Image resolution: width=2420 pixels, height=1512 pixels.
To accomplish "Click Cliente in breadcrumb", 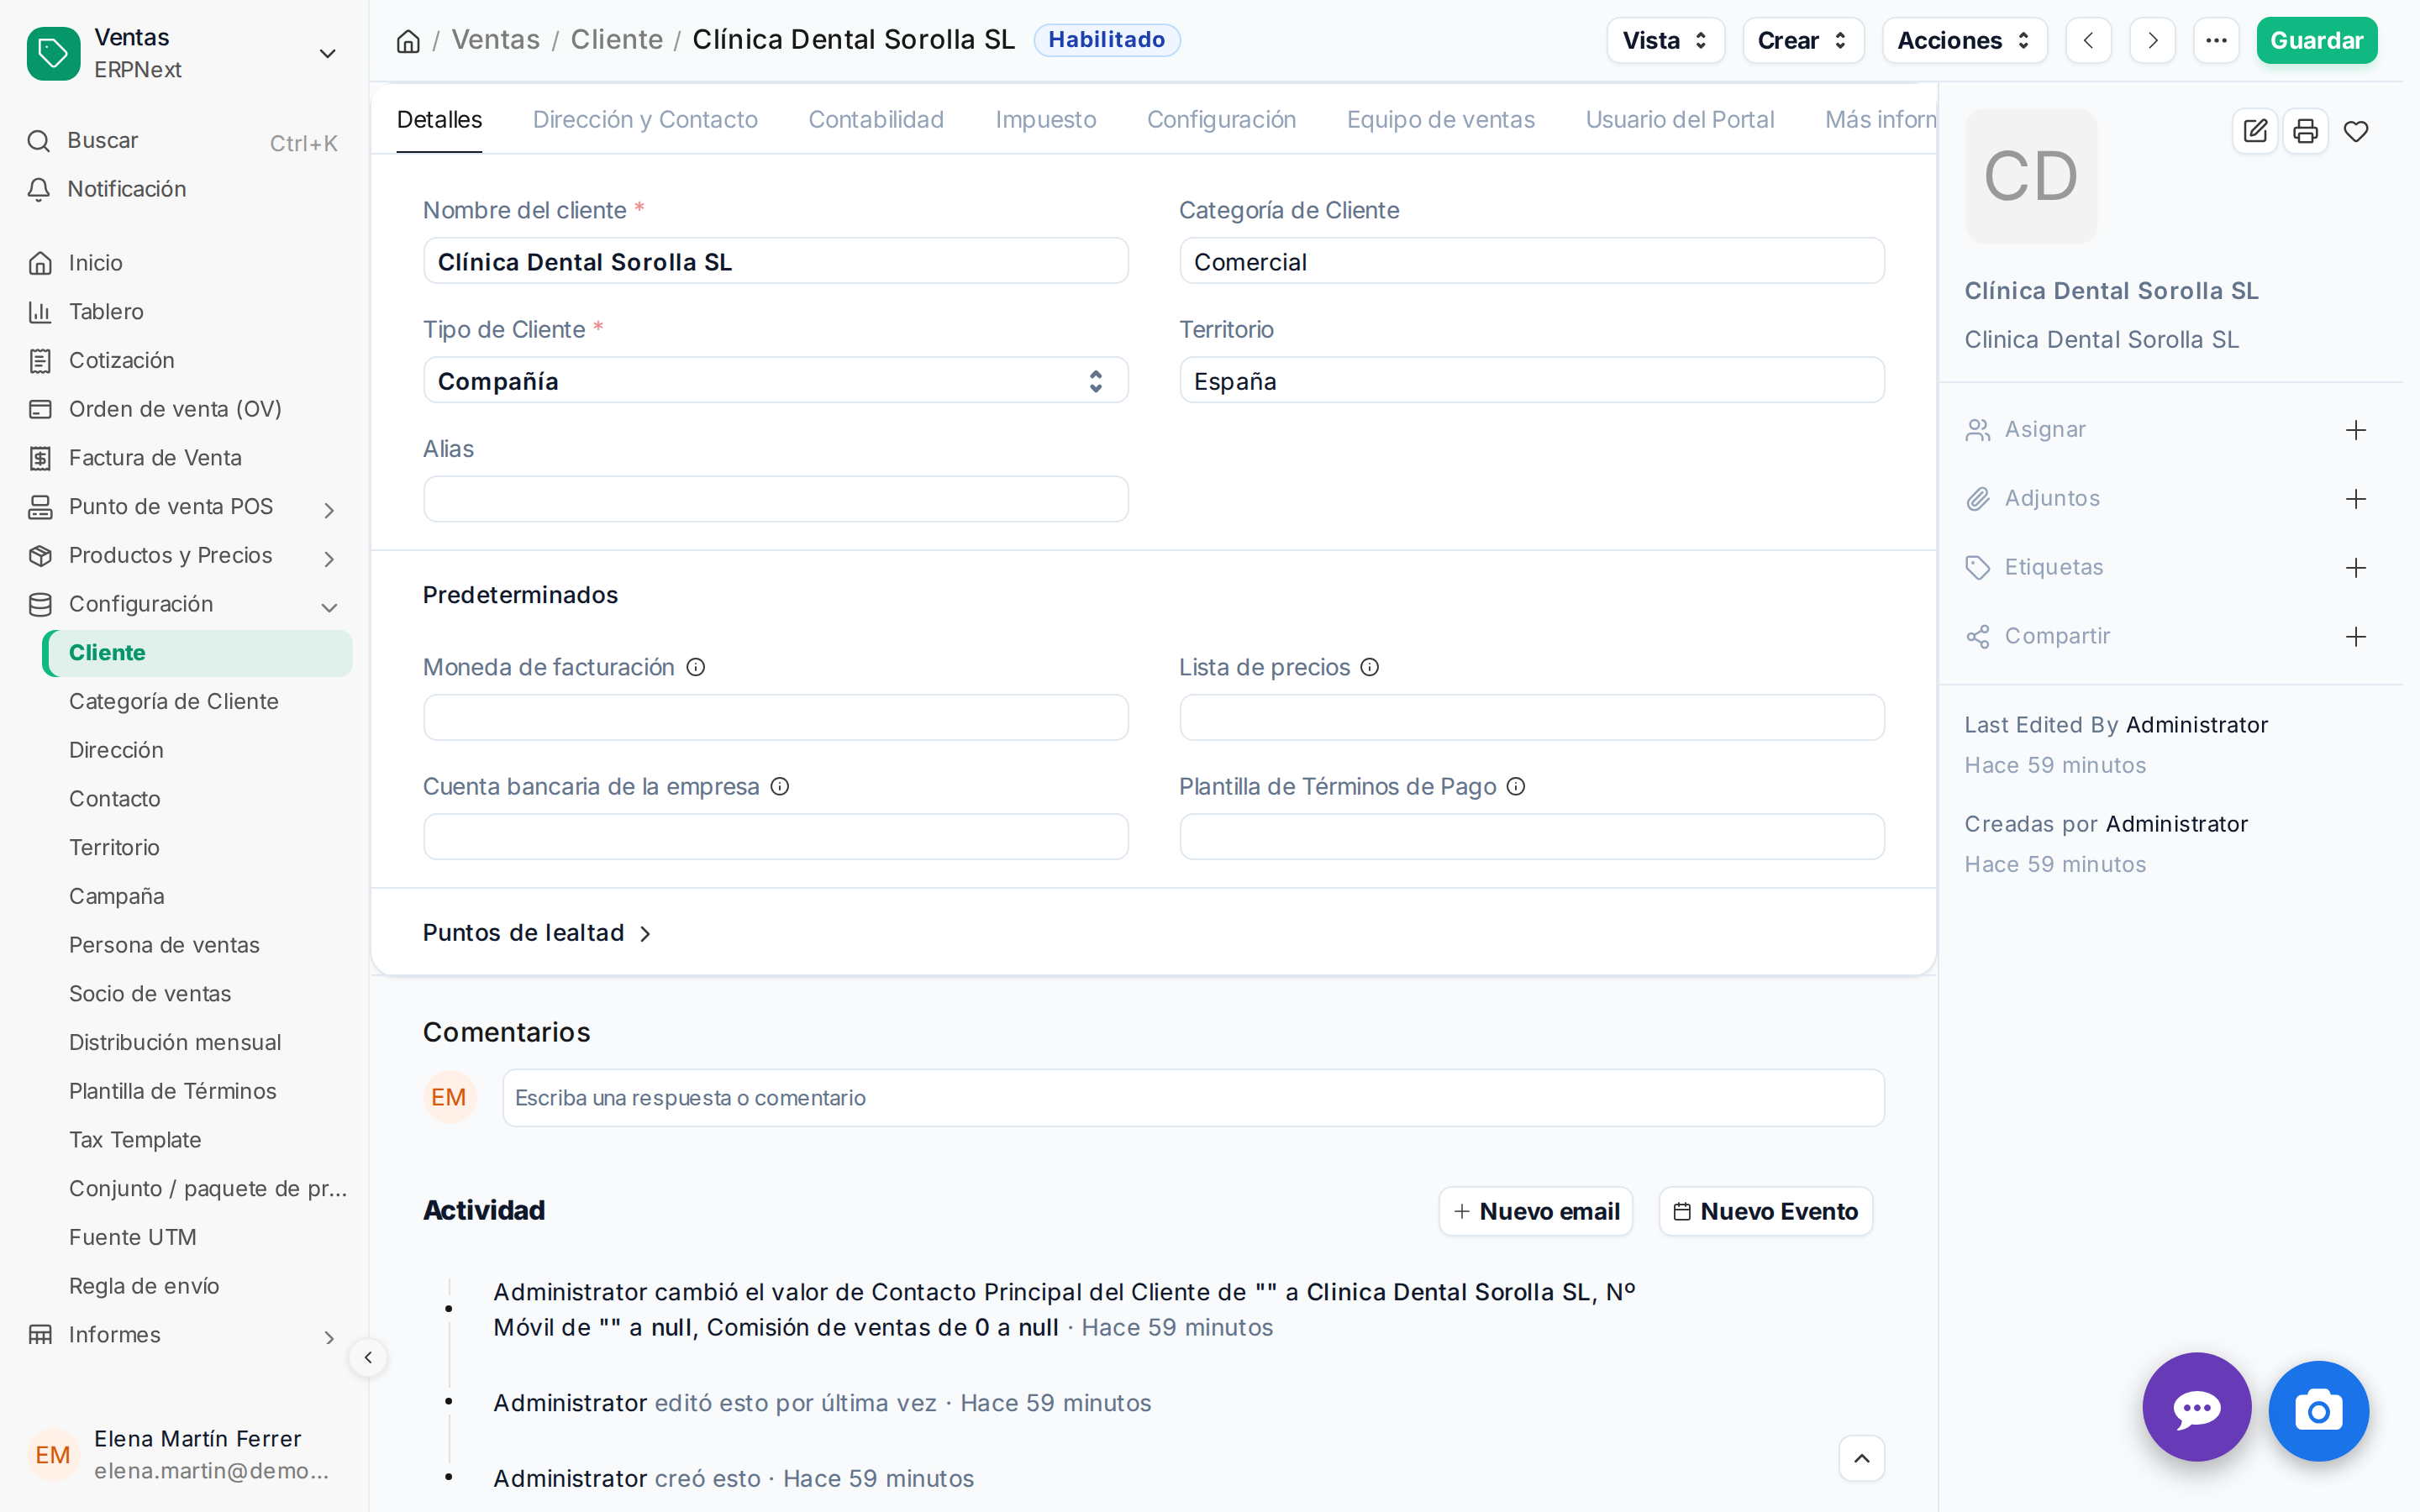I will coord(616,40).
